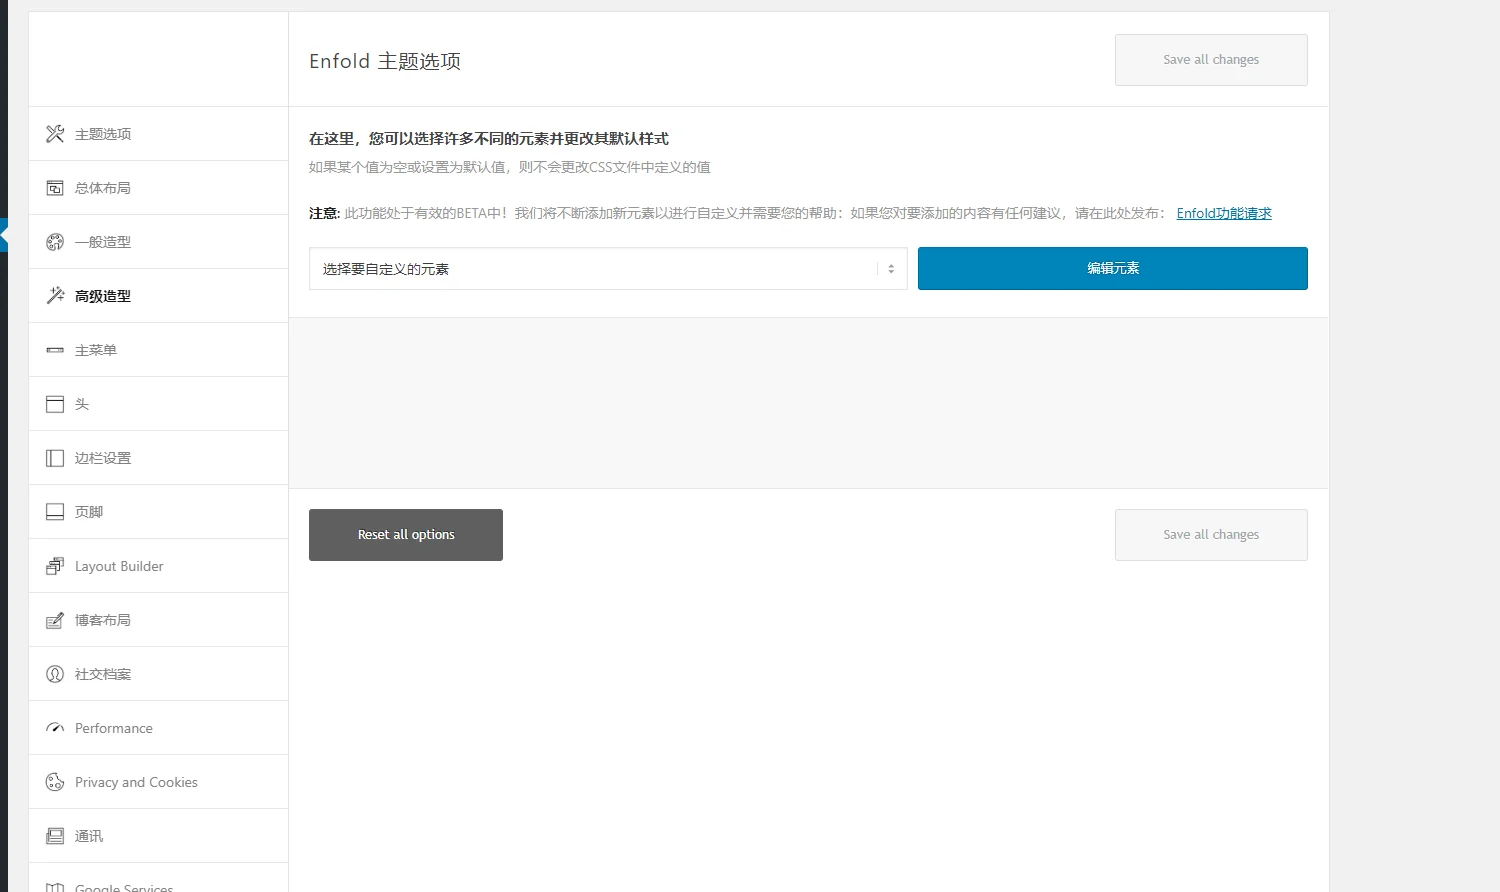
Task: Click the tools icon beside 主题选项
Action: [55, 134]
